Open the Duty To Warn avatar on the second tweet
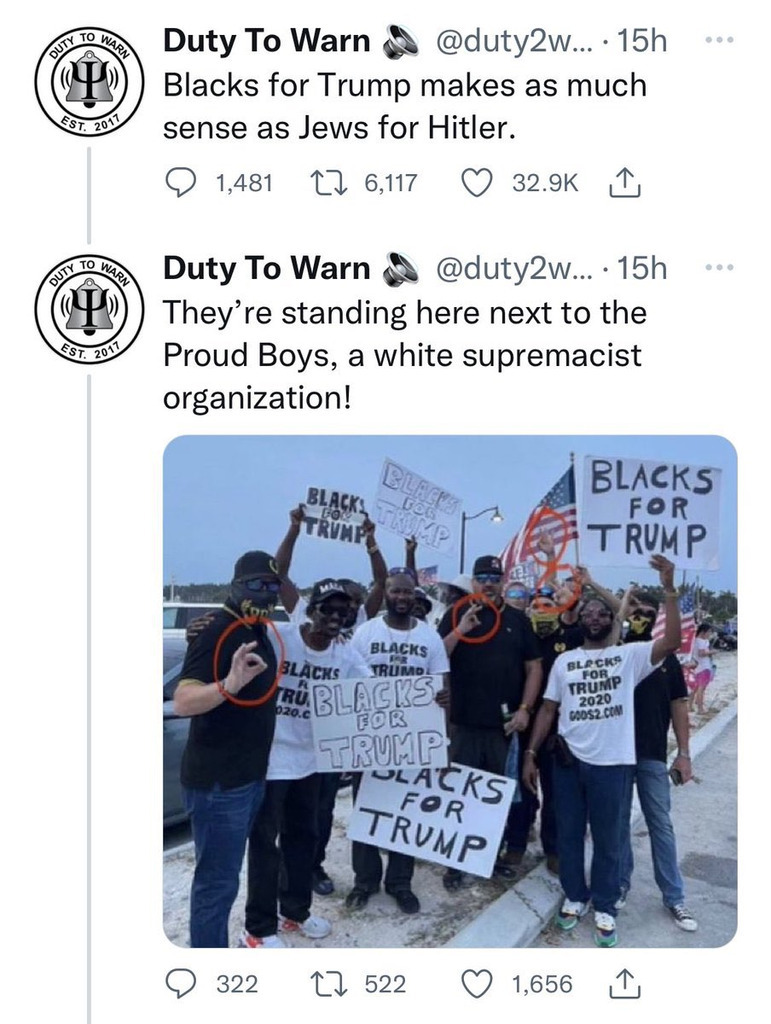The width and height of the screenshot is (771, 1024). [x=88, y=307]
